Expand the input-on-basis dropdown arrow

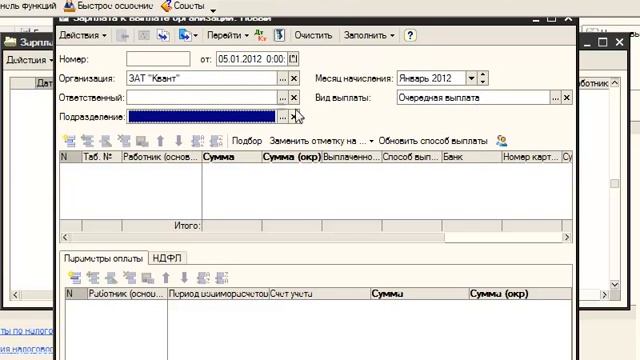[x=196, y=36]
